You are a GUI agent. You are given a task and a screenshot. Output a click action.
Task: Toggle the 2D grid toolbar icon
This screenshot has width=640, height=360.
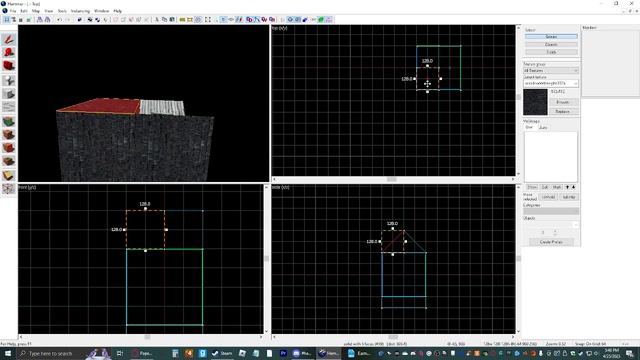[7, 20]
